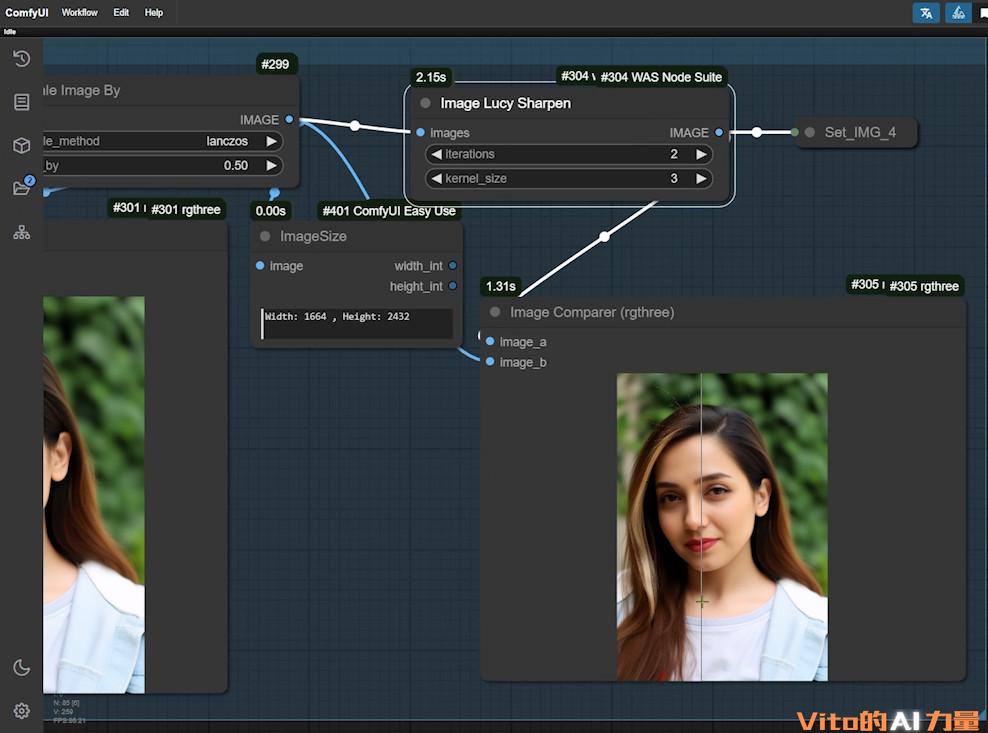988x733 pixels.
Task: Click the translate language icon in top bar
Action: (x=926, y=13)
